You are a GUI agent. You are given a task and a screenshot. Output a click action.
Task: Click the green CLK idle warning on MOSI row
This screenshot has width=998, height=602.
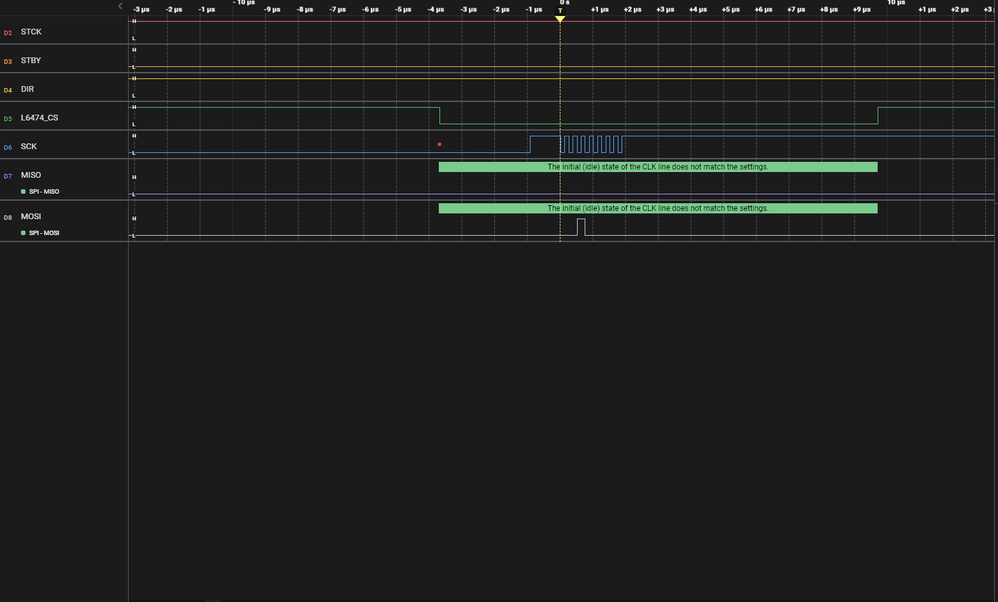pos(658,208)
